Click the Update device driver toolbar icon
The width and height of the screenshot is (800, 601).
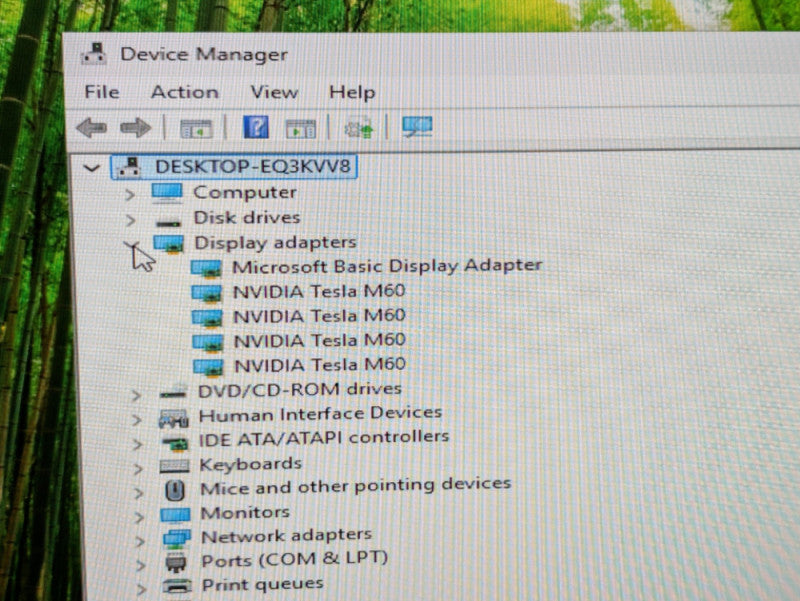click(359, 128)
